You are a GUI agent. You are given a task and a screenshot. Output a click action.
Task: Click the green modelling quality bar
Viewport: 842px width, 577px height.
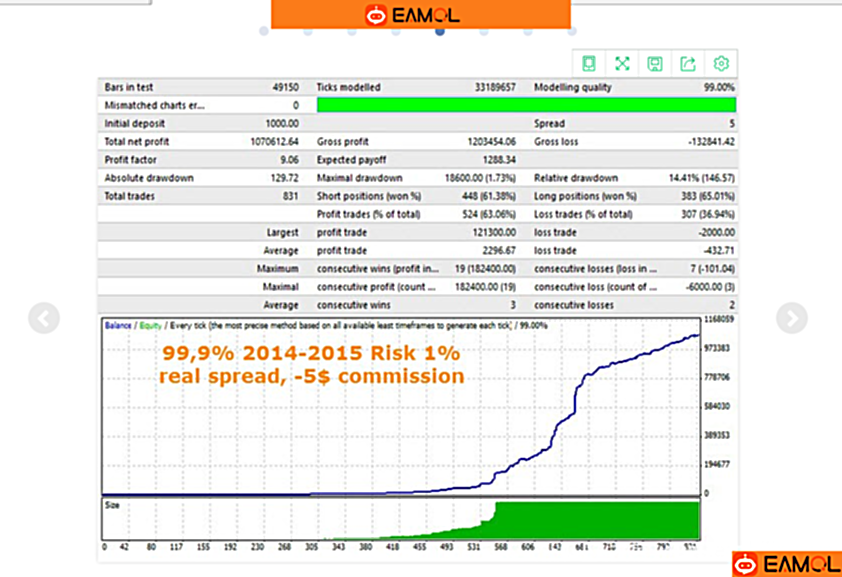[525, 105]
